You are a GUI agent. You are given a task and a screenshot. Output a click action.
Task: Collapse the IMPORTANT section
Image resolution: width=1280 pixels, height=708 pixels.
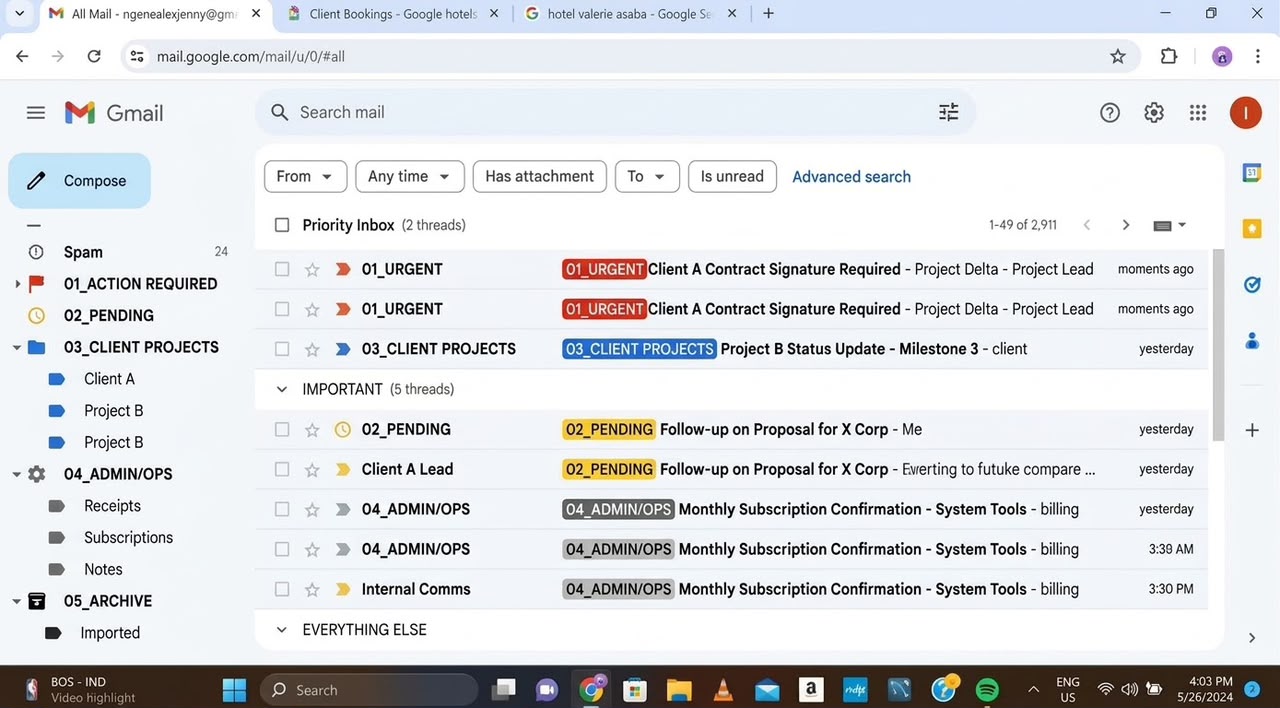pyautogui.click(x=282, y=389)
